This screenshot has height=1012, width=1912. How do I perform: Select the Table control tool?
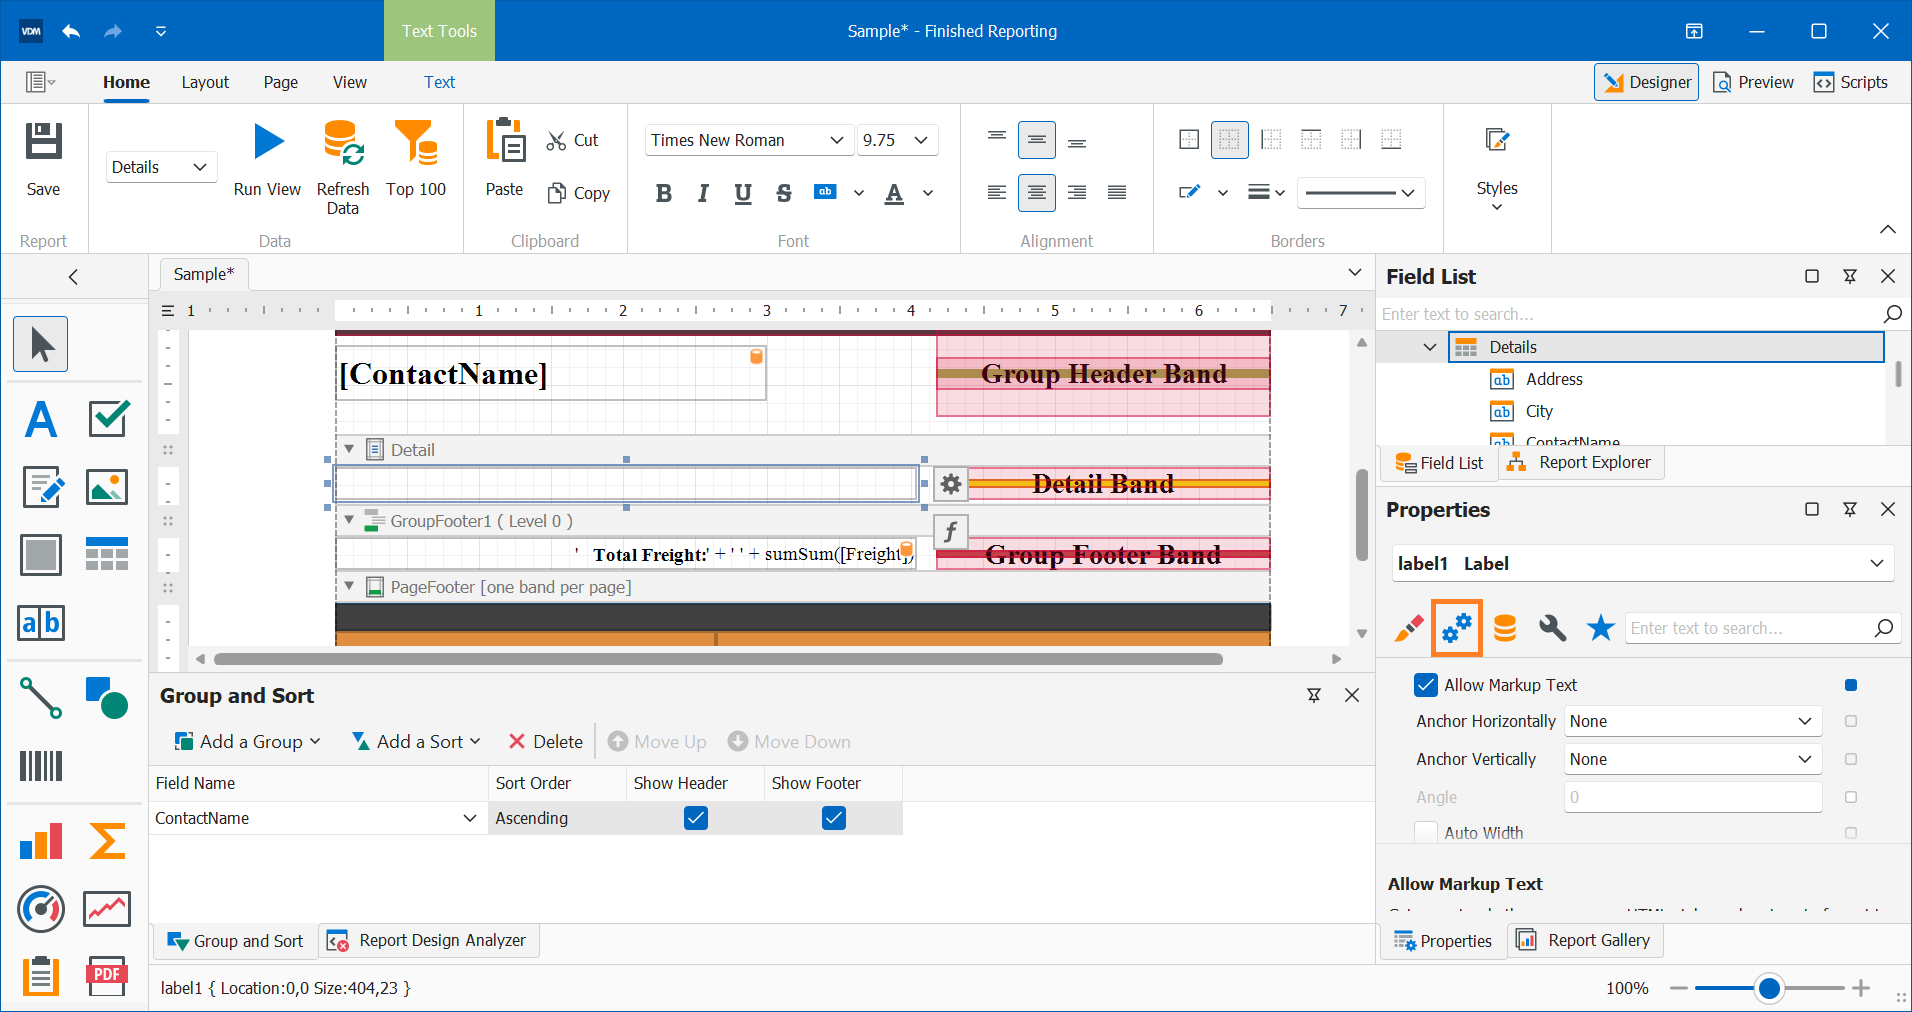108,554
